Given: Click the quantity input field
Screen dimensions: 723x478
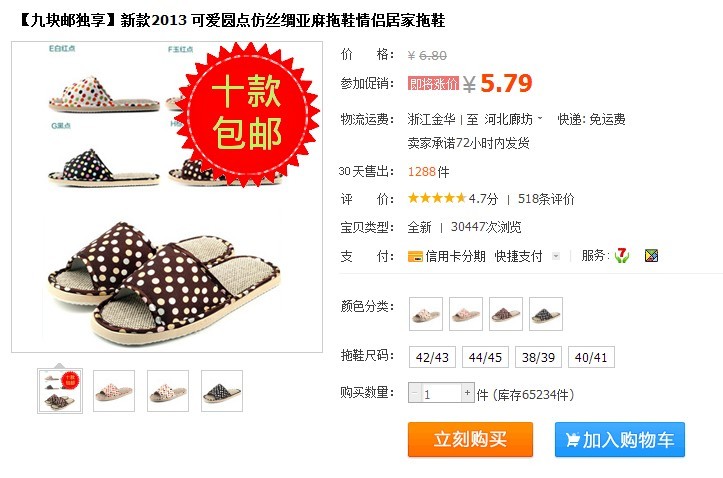Looking at the screenshot, I should pyautogui.click(x=441, y=393).
